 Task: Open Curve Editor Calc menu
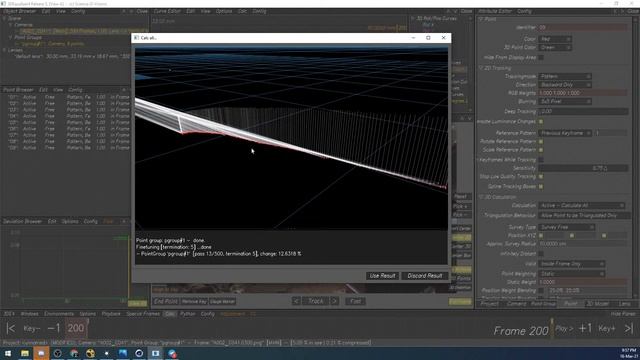(x=242, y=11)
